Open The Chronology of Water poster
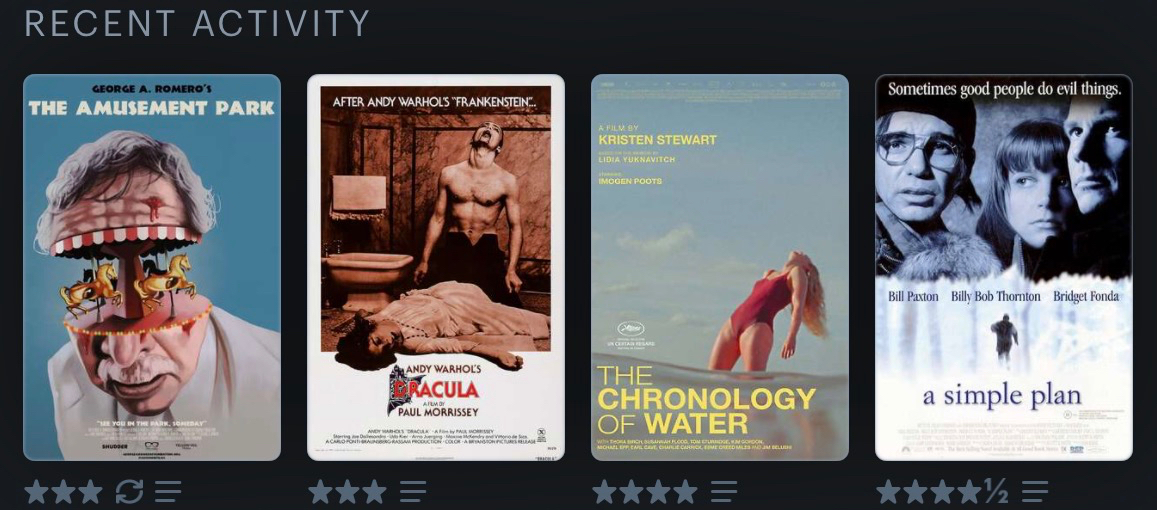The height and width of the screenshot is (510, 1157). coord(720,267)
